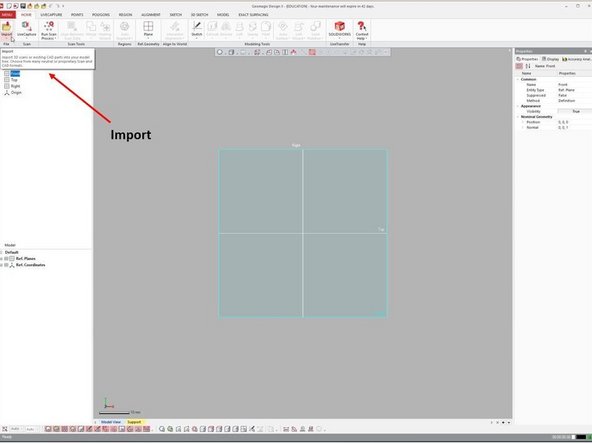Screen dimensions: 592x444
Task: Toggle visibility of Ref. Coordinates in Model tree
Action: 6,265
